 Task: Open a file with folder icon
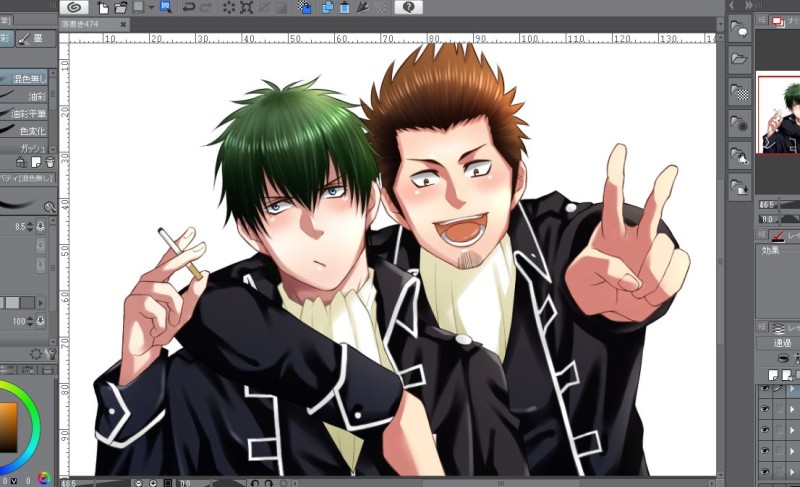click(121, 7)
